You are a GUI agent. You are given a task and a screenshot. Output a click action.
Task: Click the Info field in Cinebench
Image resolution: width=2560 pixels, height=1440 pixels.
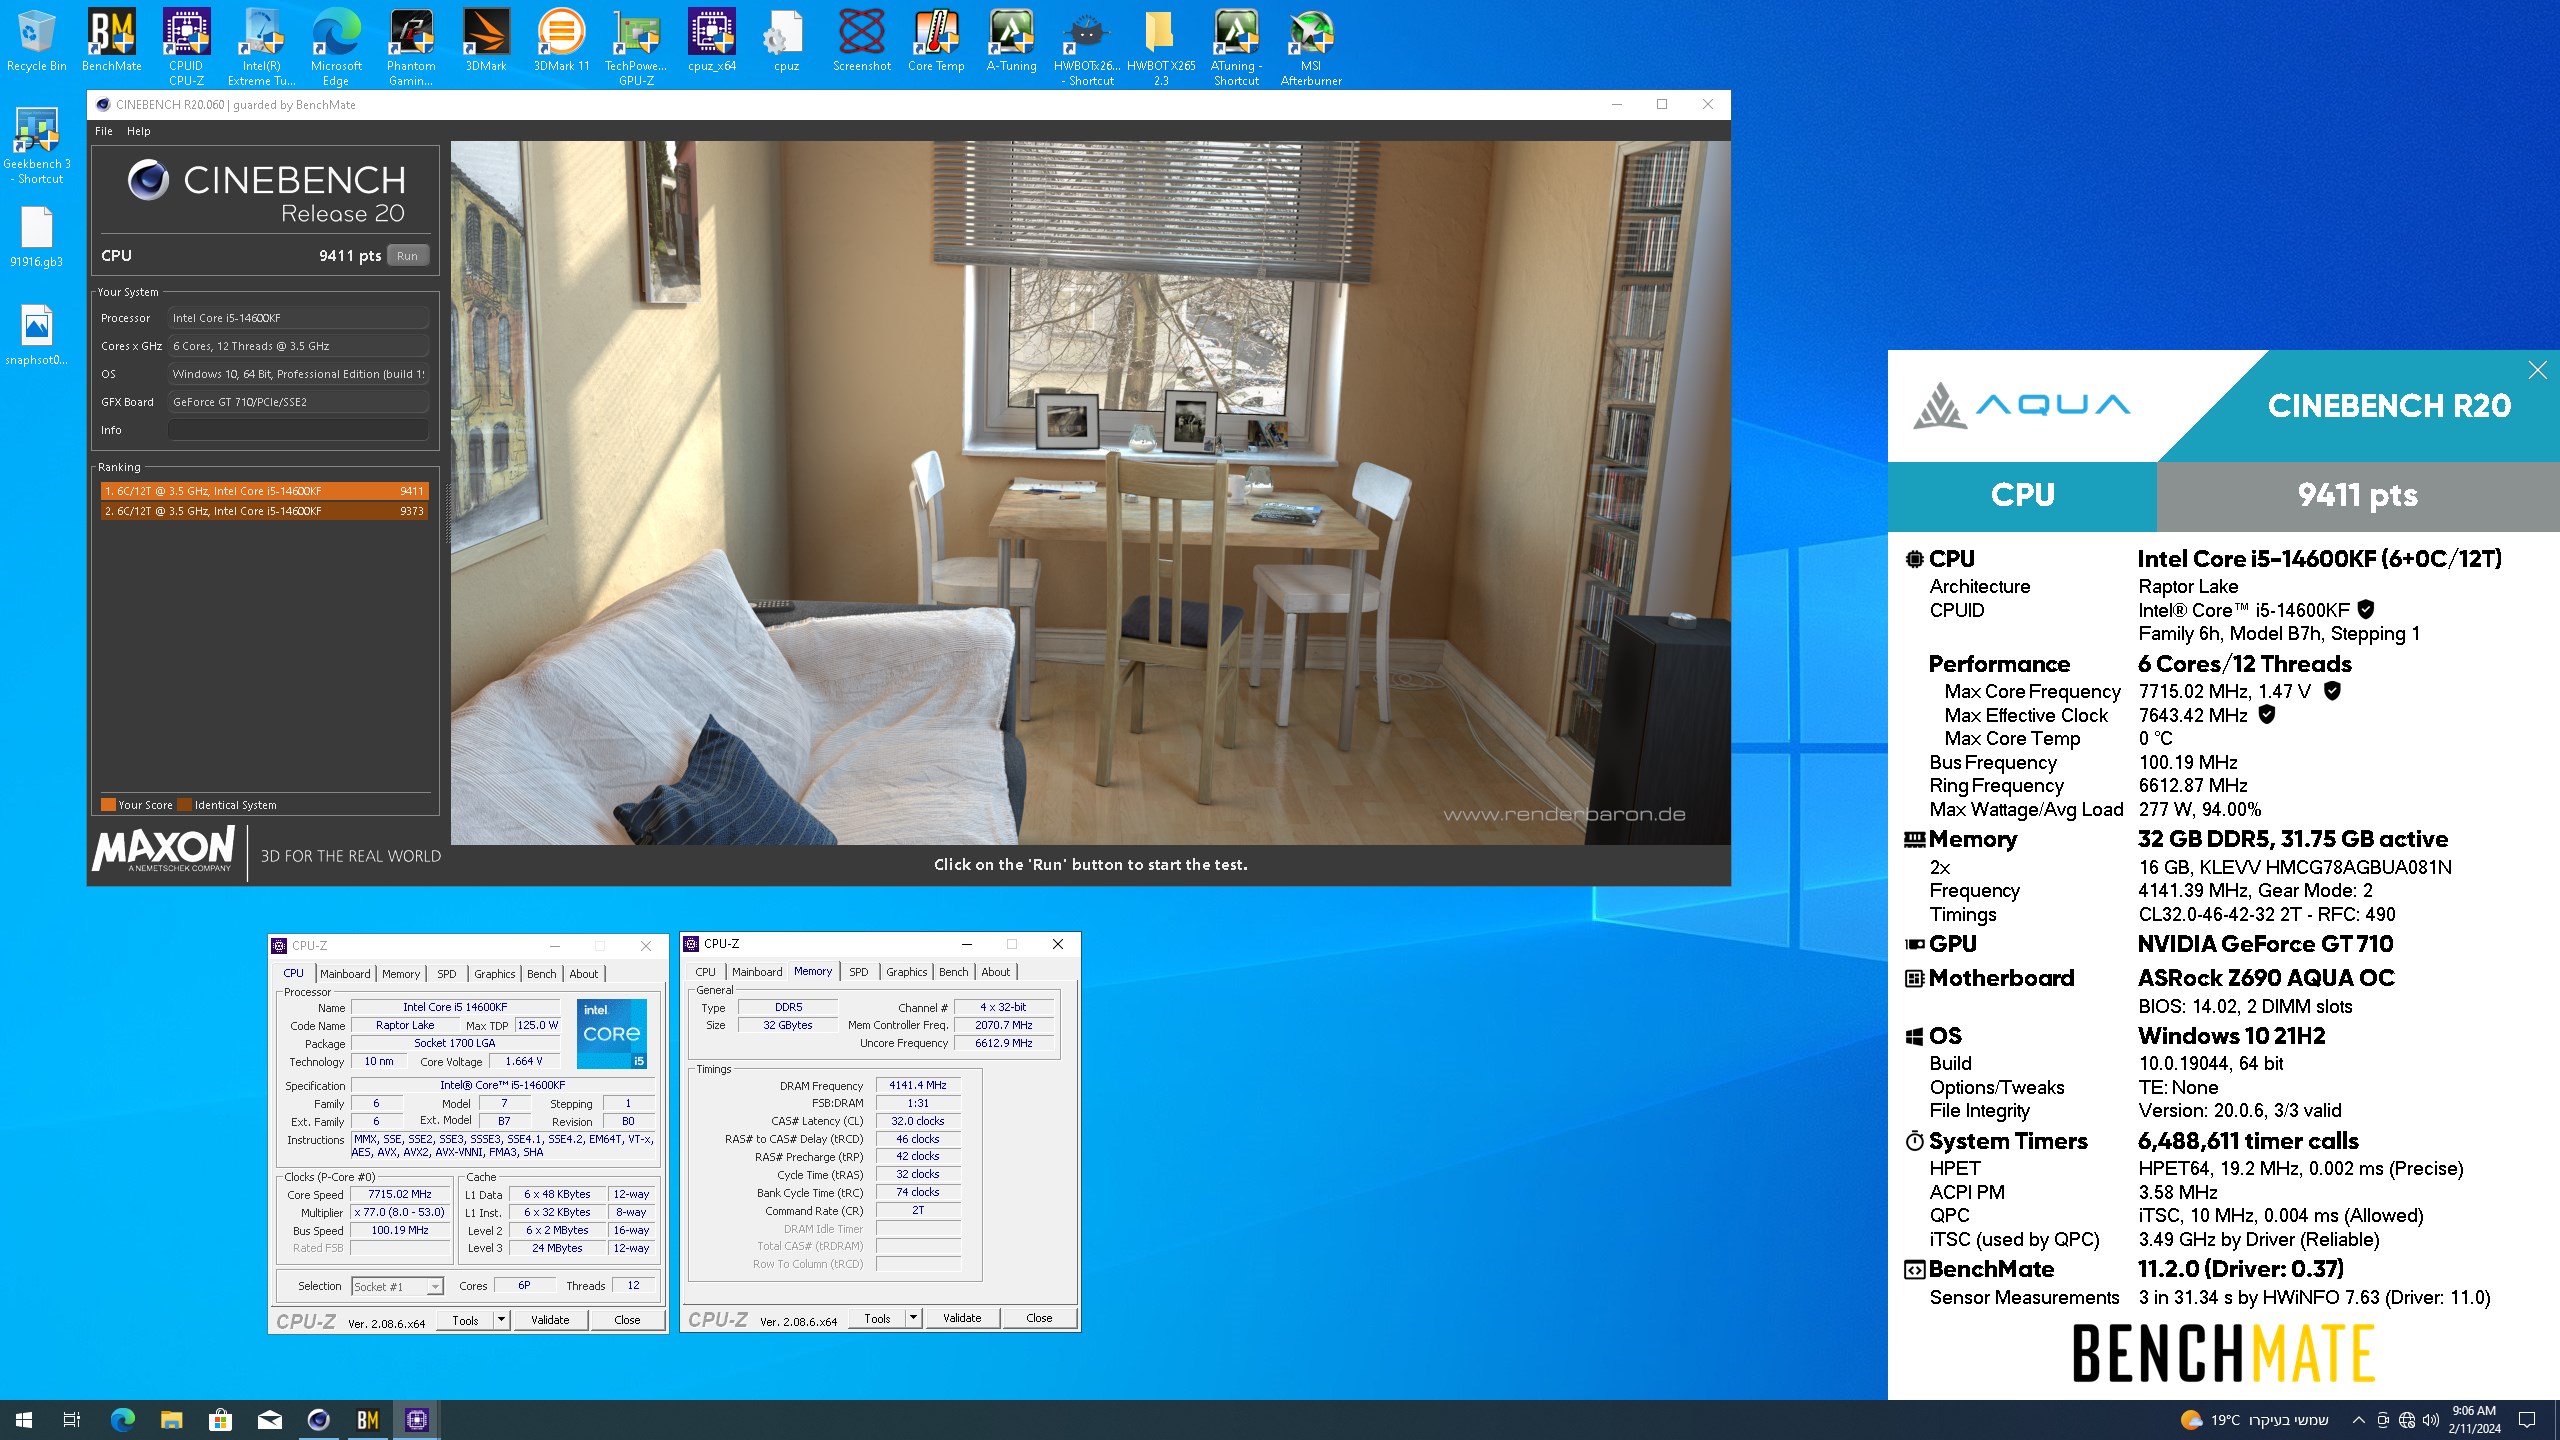pos(298,430)
